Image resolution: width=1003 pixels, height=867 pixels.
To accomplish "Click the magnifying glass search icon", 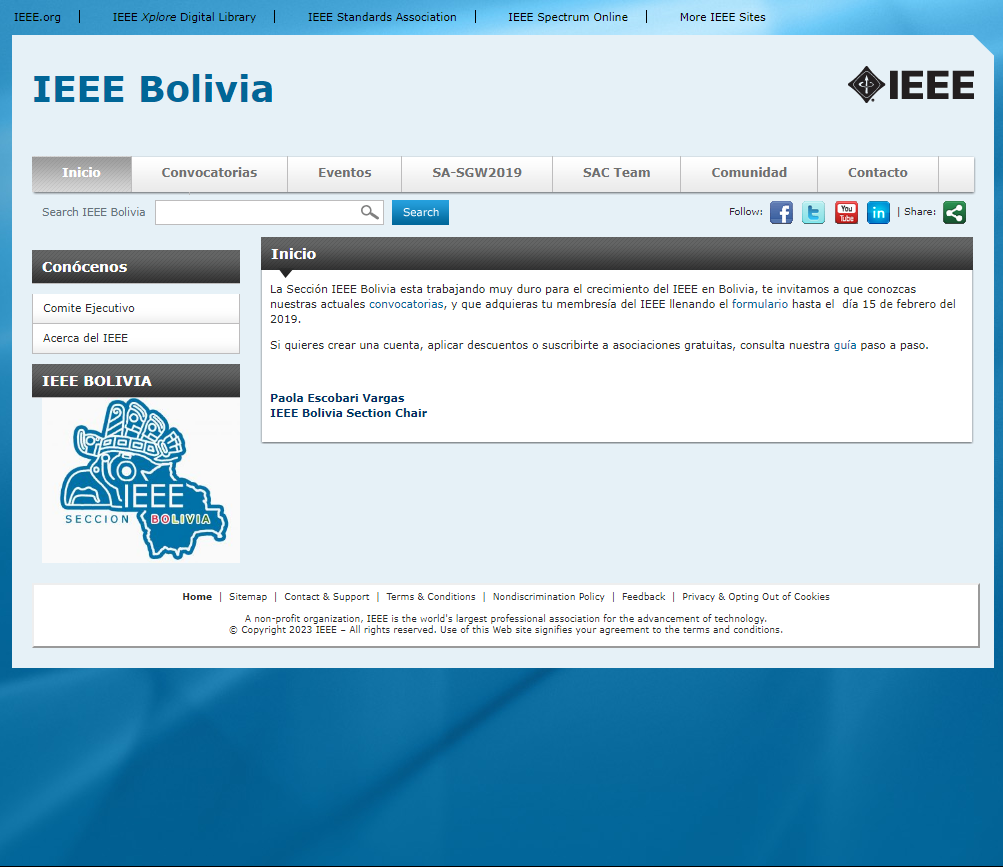I will pos(369,212).
